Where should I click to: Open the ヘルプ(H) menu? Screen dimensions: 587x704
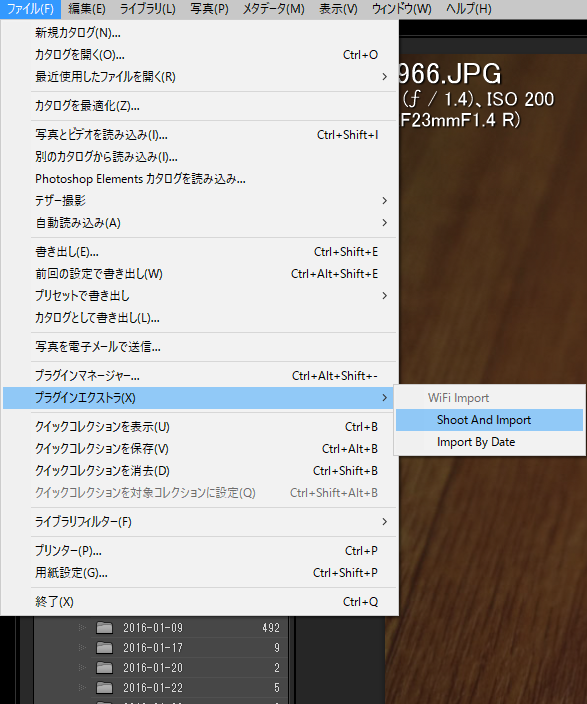tap(469, 9)
